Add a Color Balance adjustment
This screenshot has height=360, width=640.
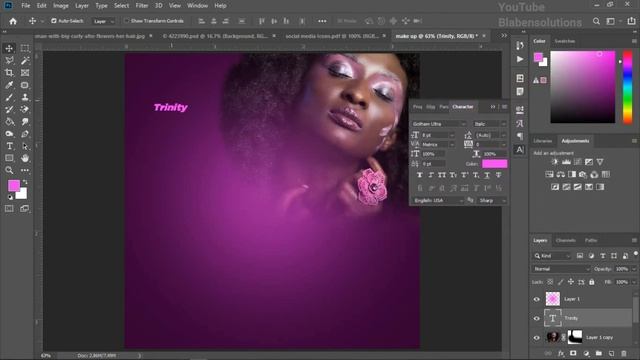560,175
